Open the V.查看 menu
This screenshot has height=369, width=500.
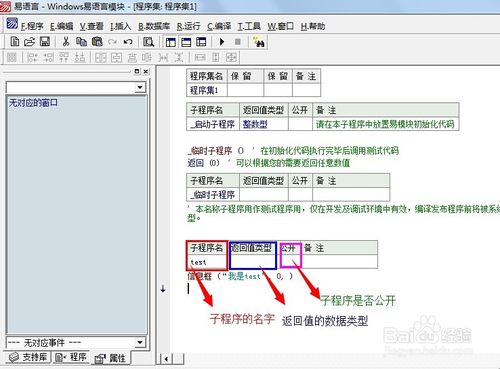click(x=92, y=26)
